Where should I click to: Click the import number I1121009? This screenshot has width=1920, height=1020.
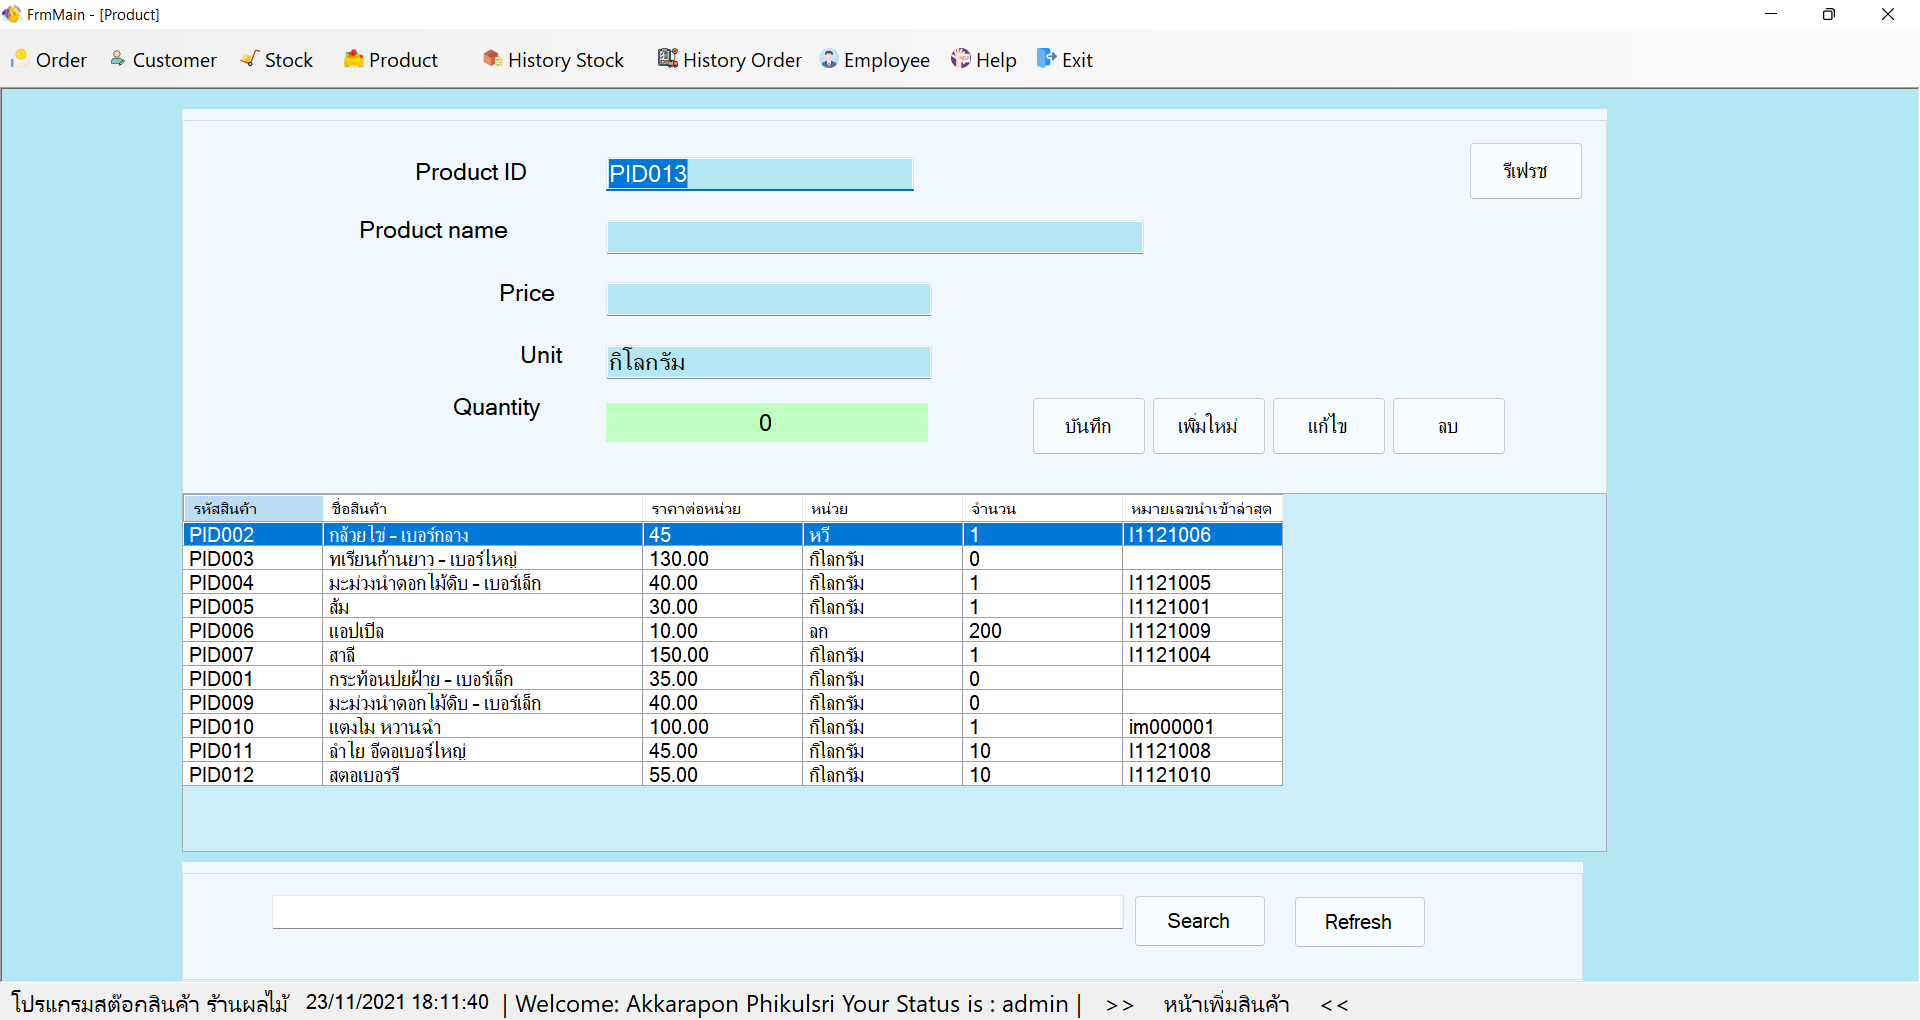pyautogui.click(x=1202, y=630)
